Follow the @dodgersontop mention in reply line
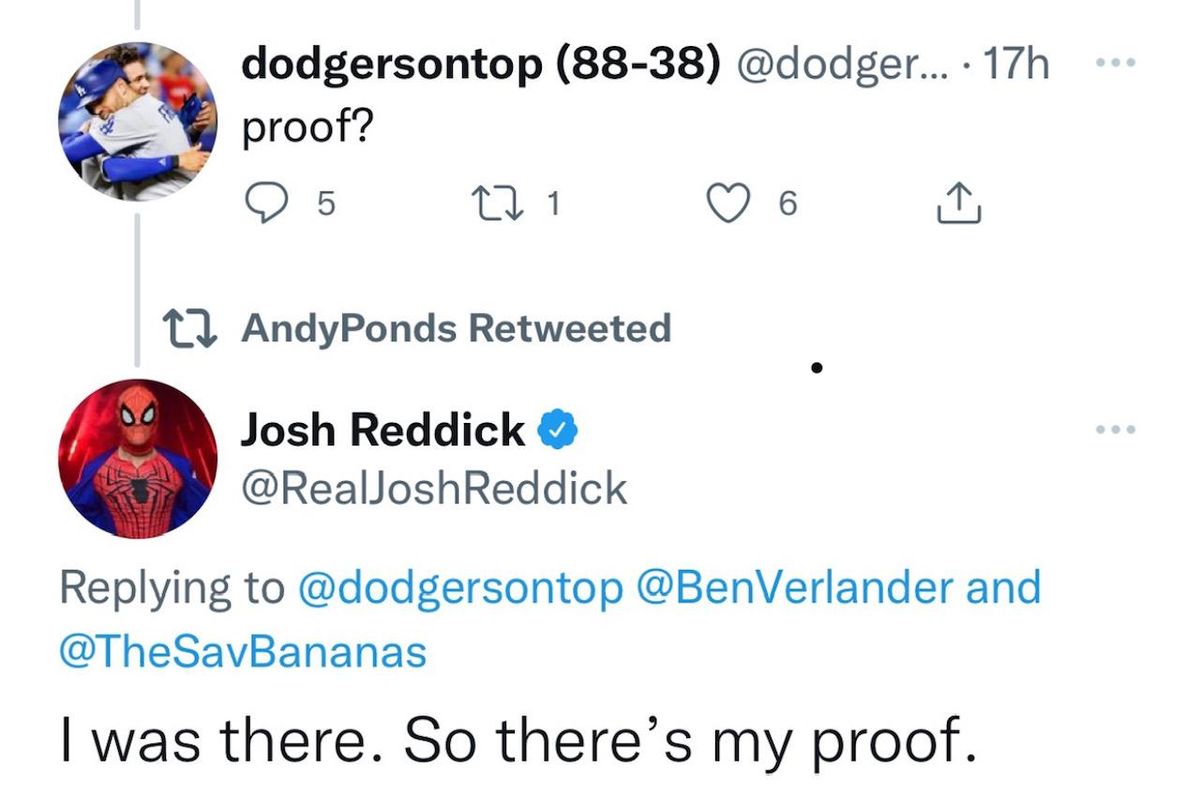The height and width of the screenshot is (799, 1200). 460,587
